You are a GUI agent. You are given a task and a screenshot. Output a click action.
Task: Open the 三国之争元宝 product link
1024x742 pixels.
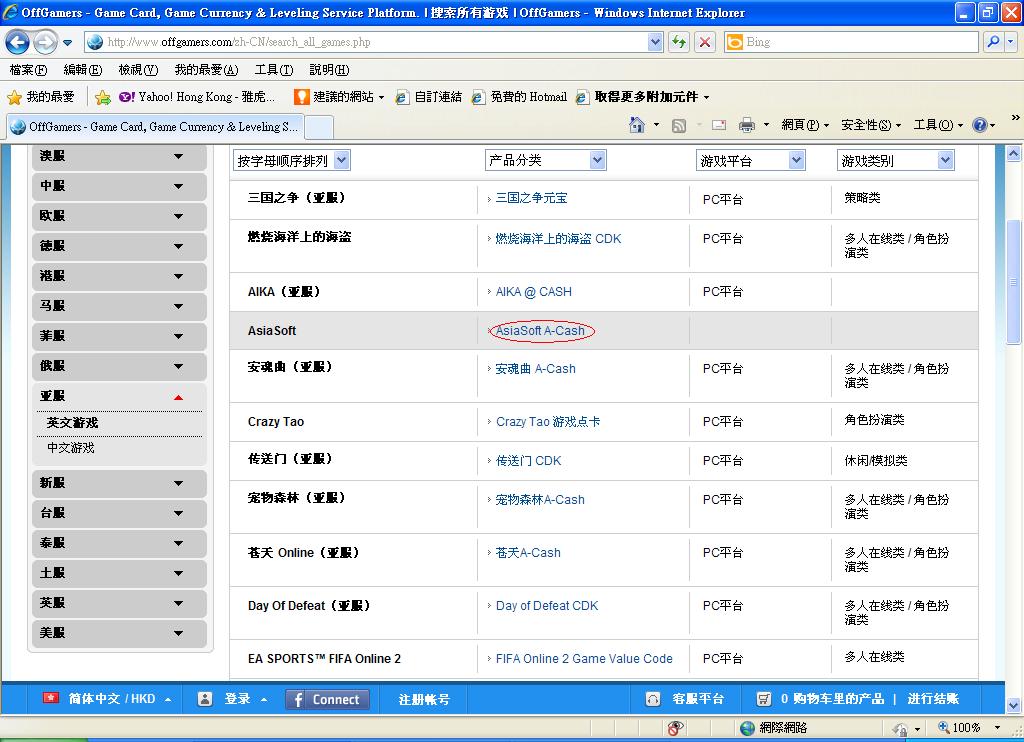(x=531, y=198)
